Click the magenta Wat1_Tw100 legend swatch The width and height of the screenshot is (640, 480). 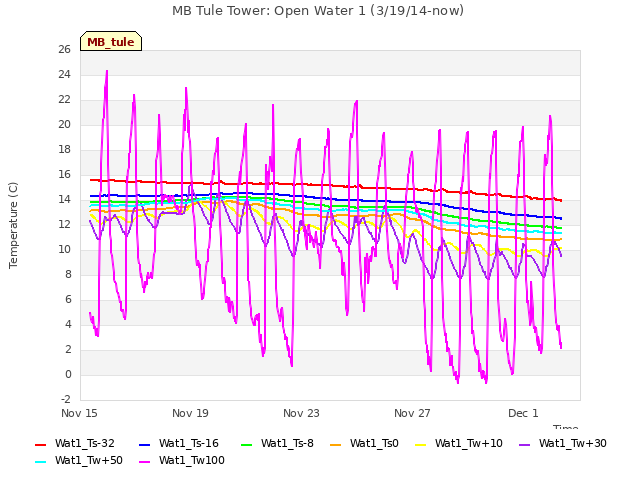click(x=144, y=462)
